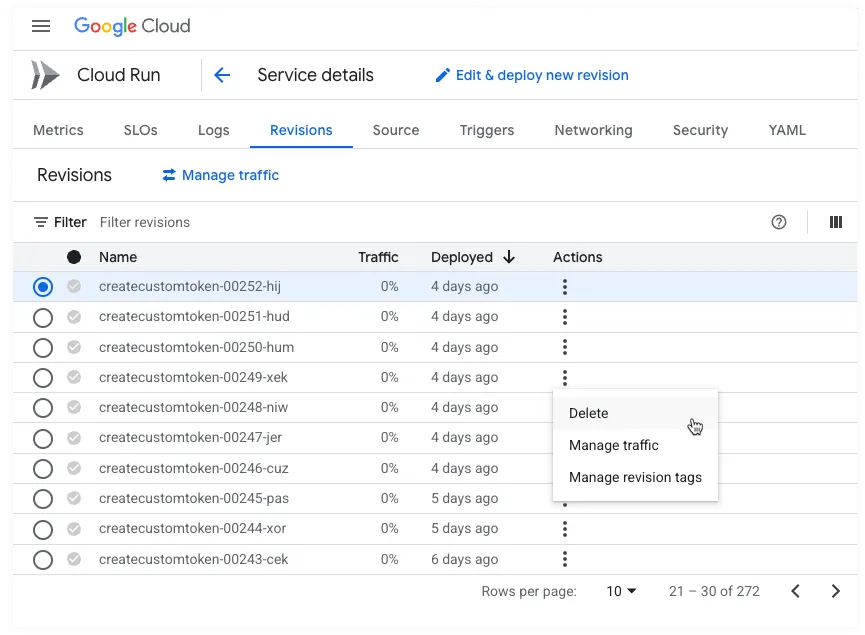
Task: Select radio button for createcustomtoken-00243-cek
Action: tap(42, 559)
